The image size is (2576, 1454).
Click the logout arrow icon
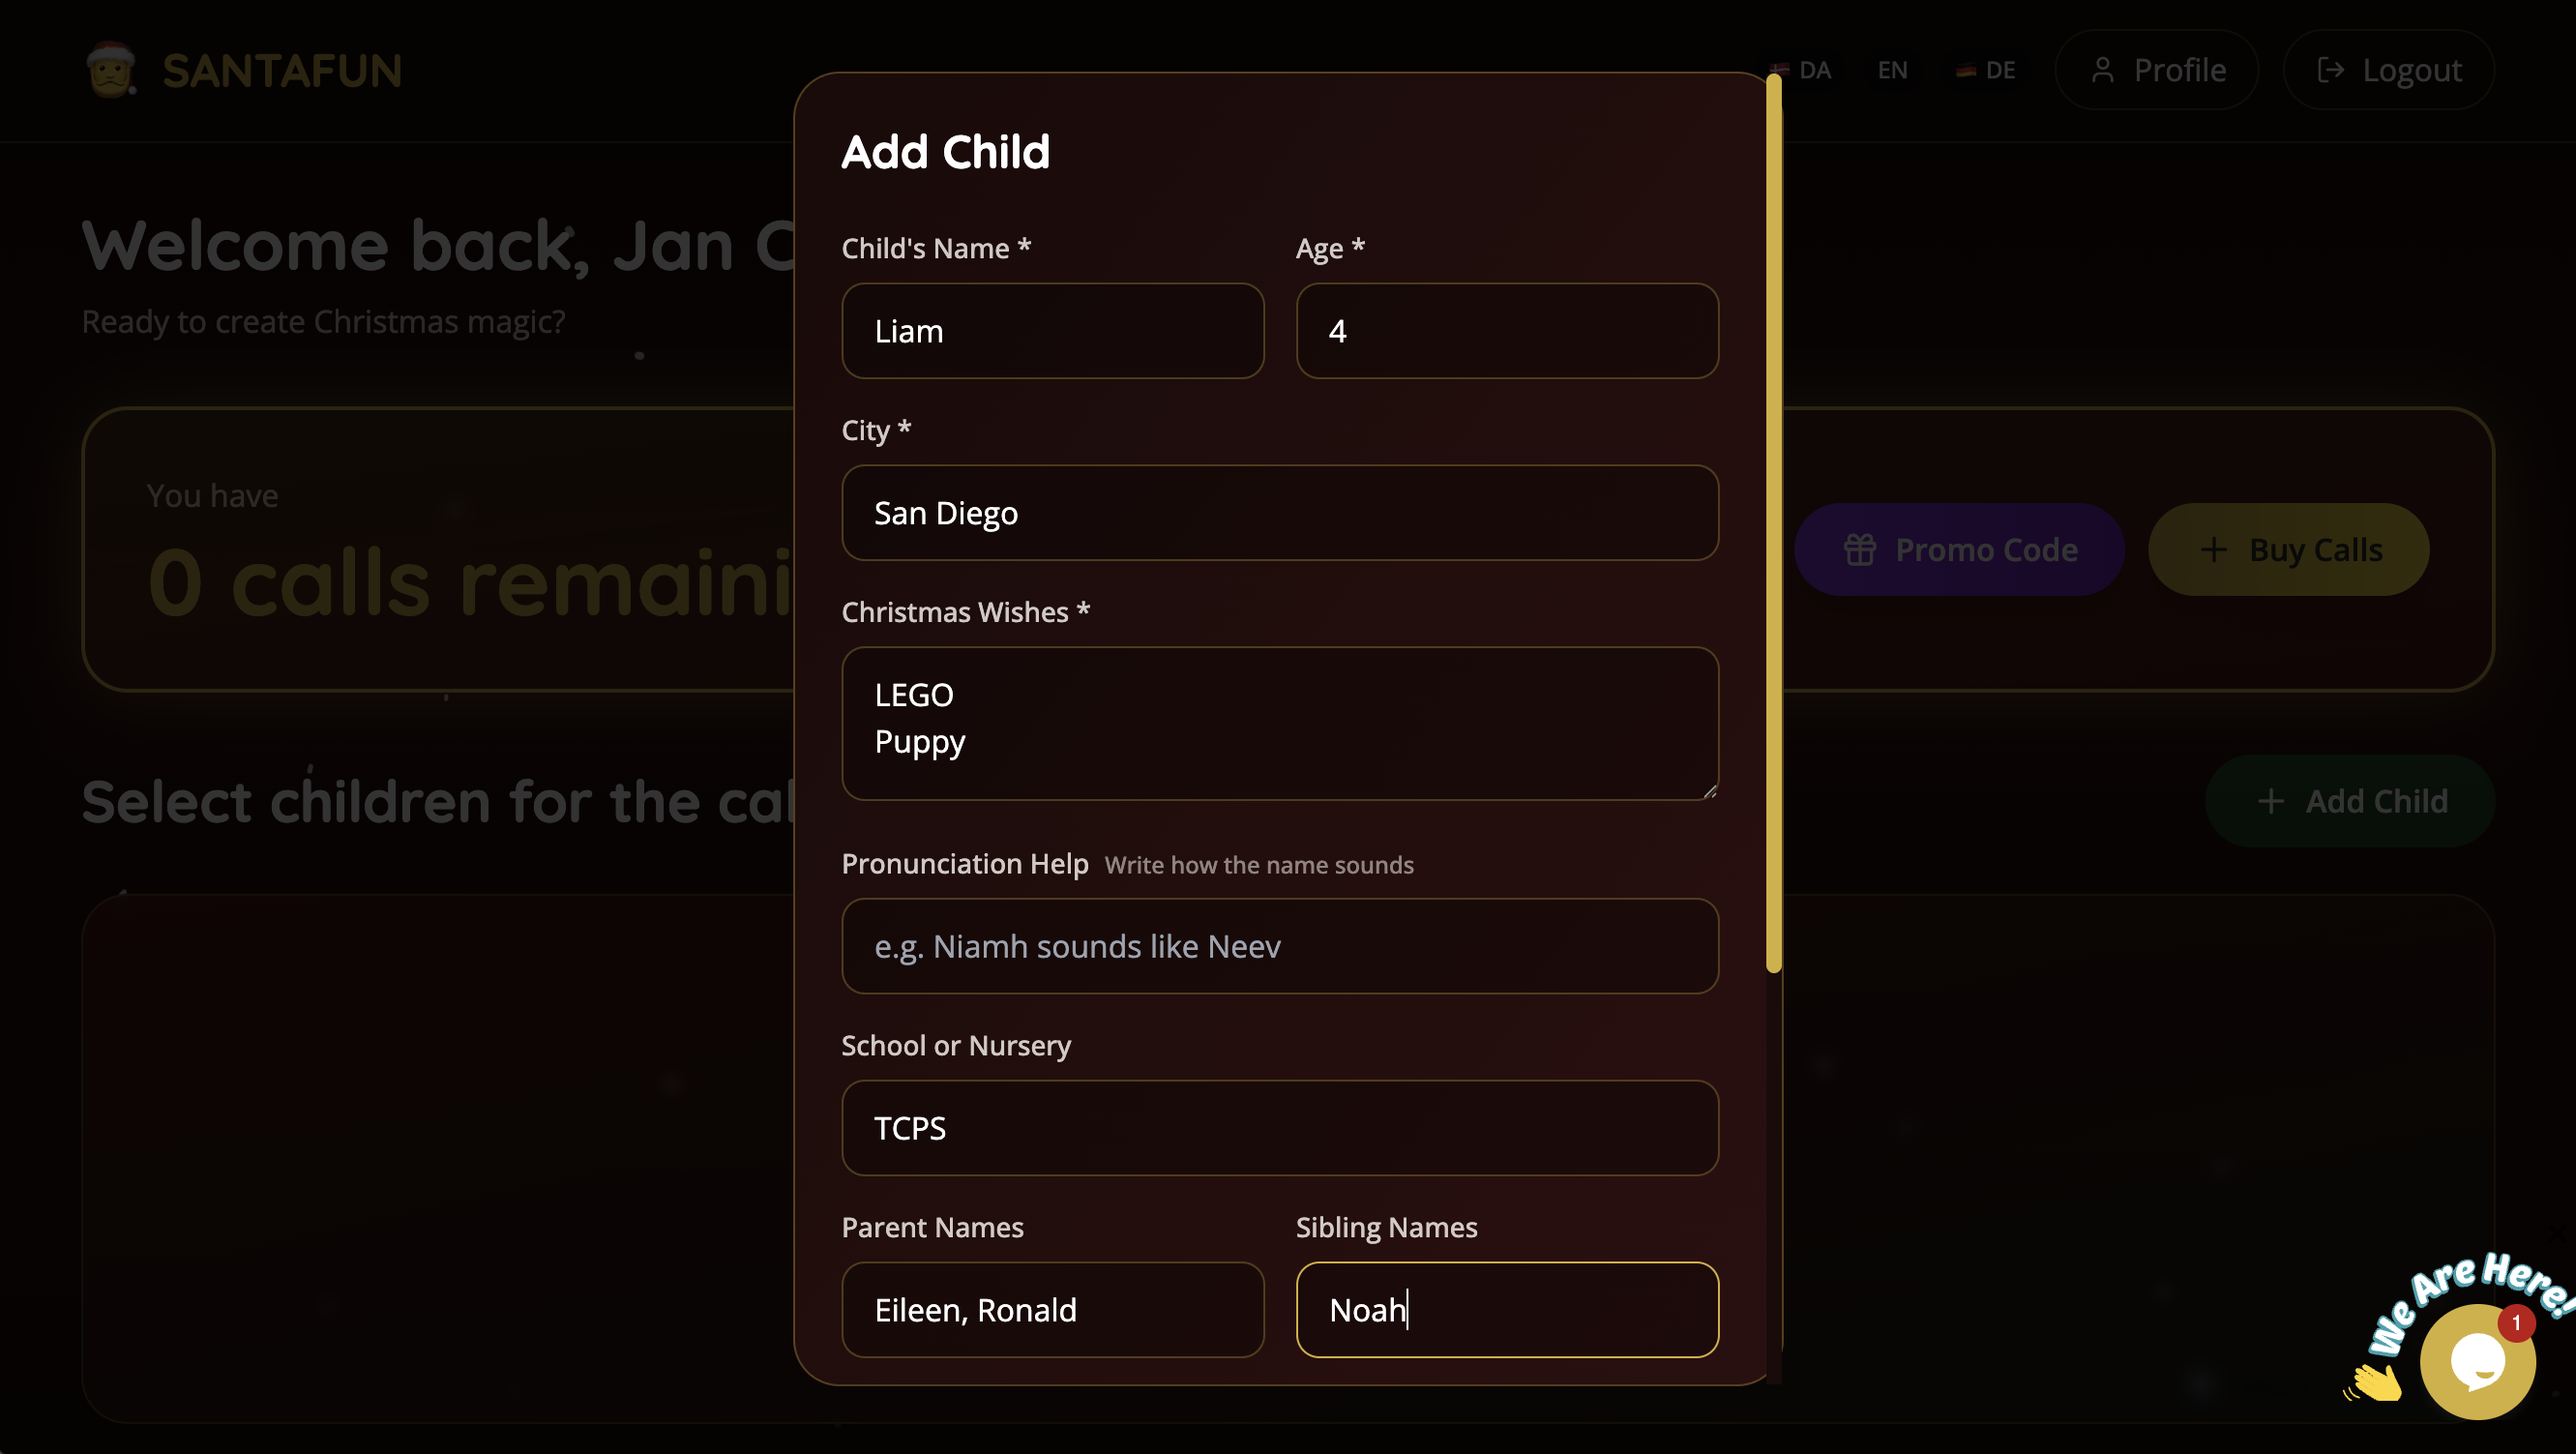point(2331,69)
